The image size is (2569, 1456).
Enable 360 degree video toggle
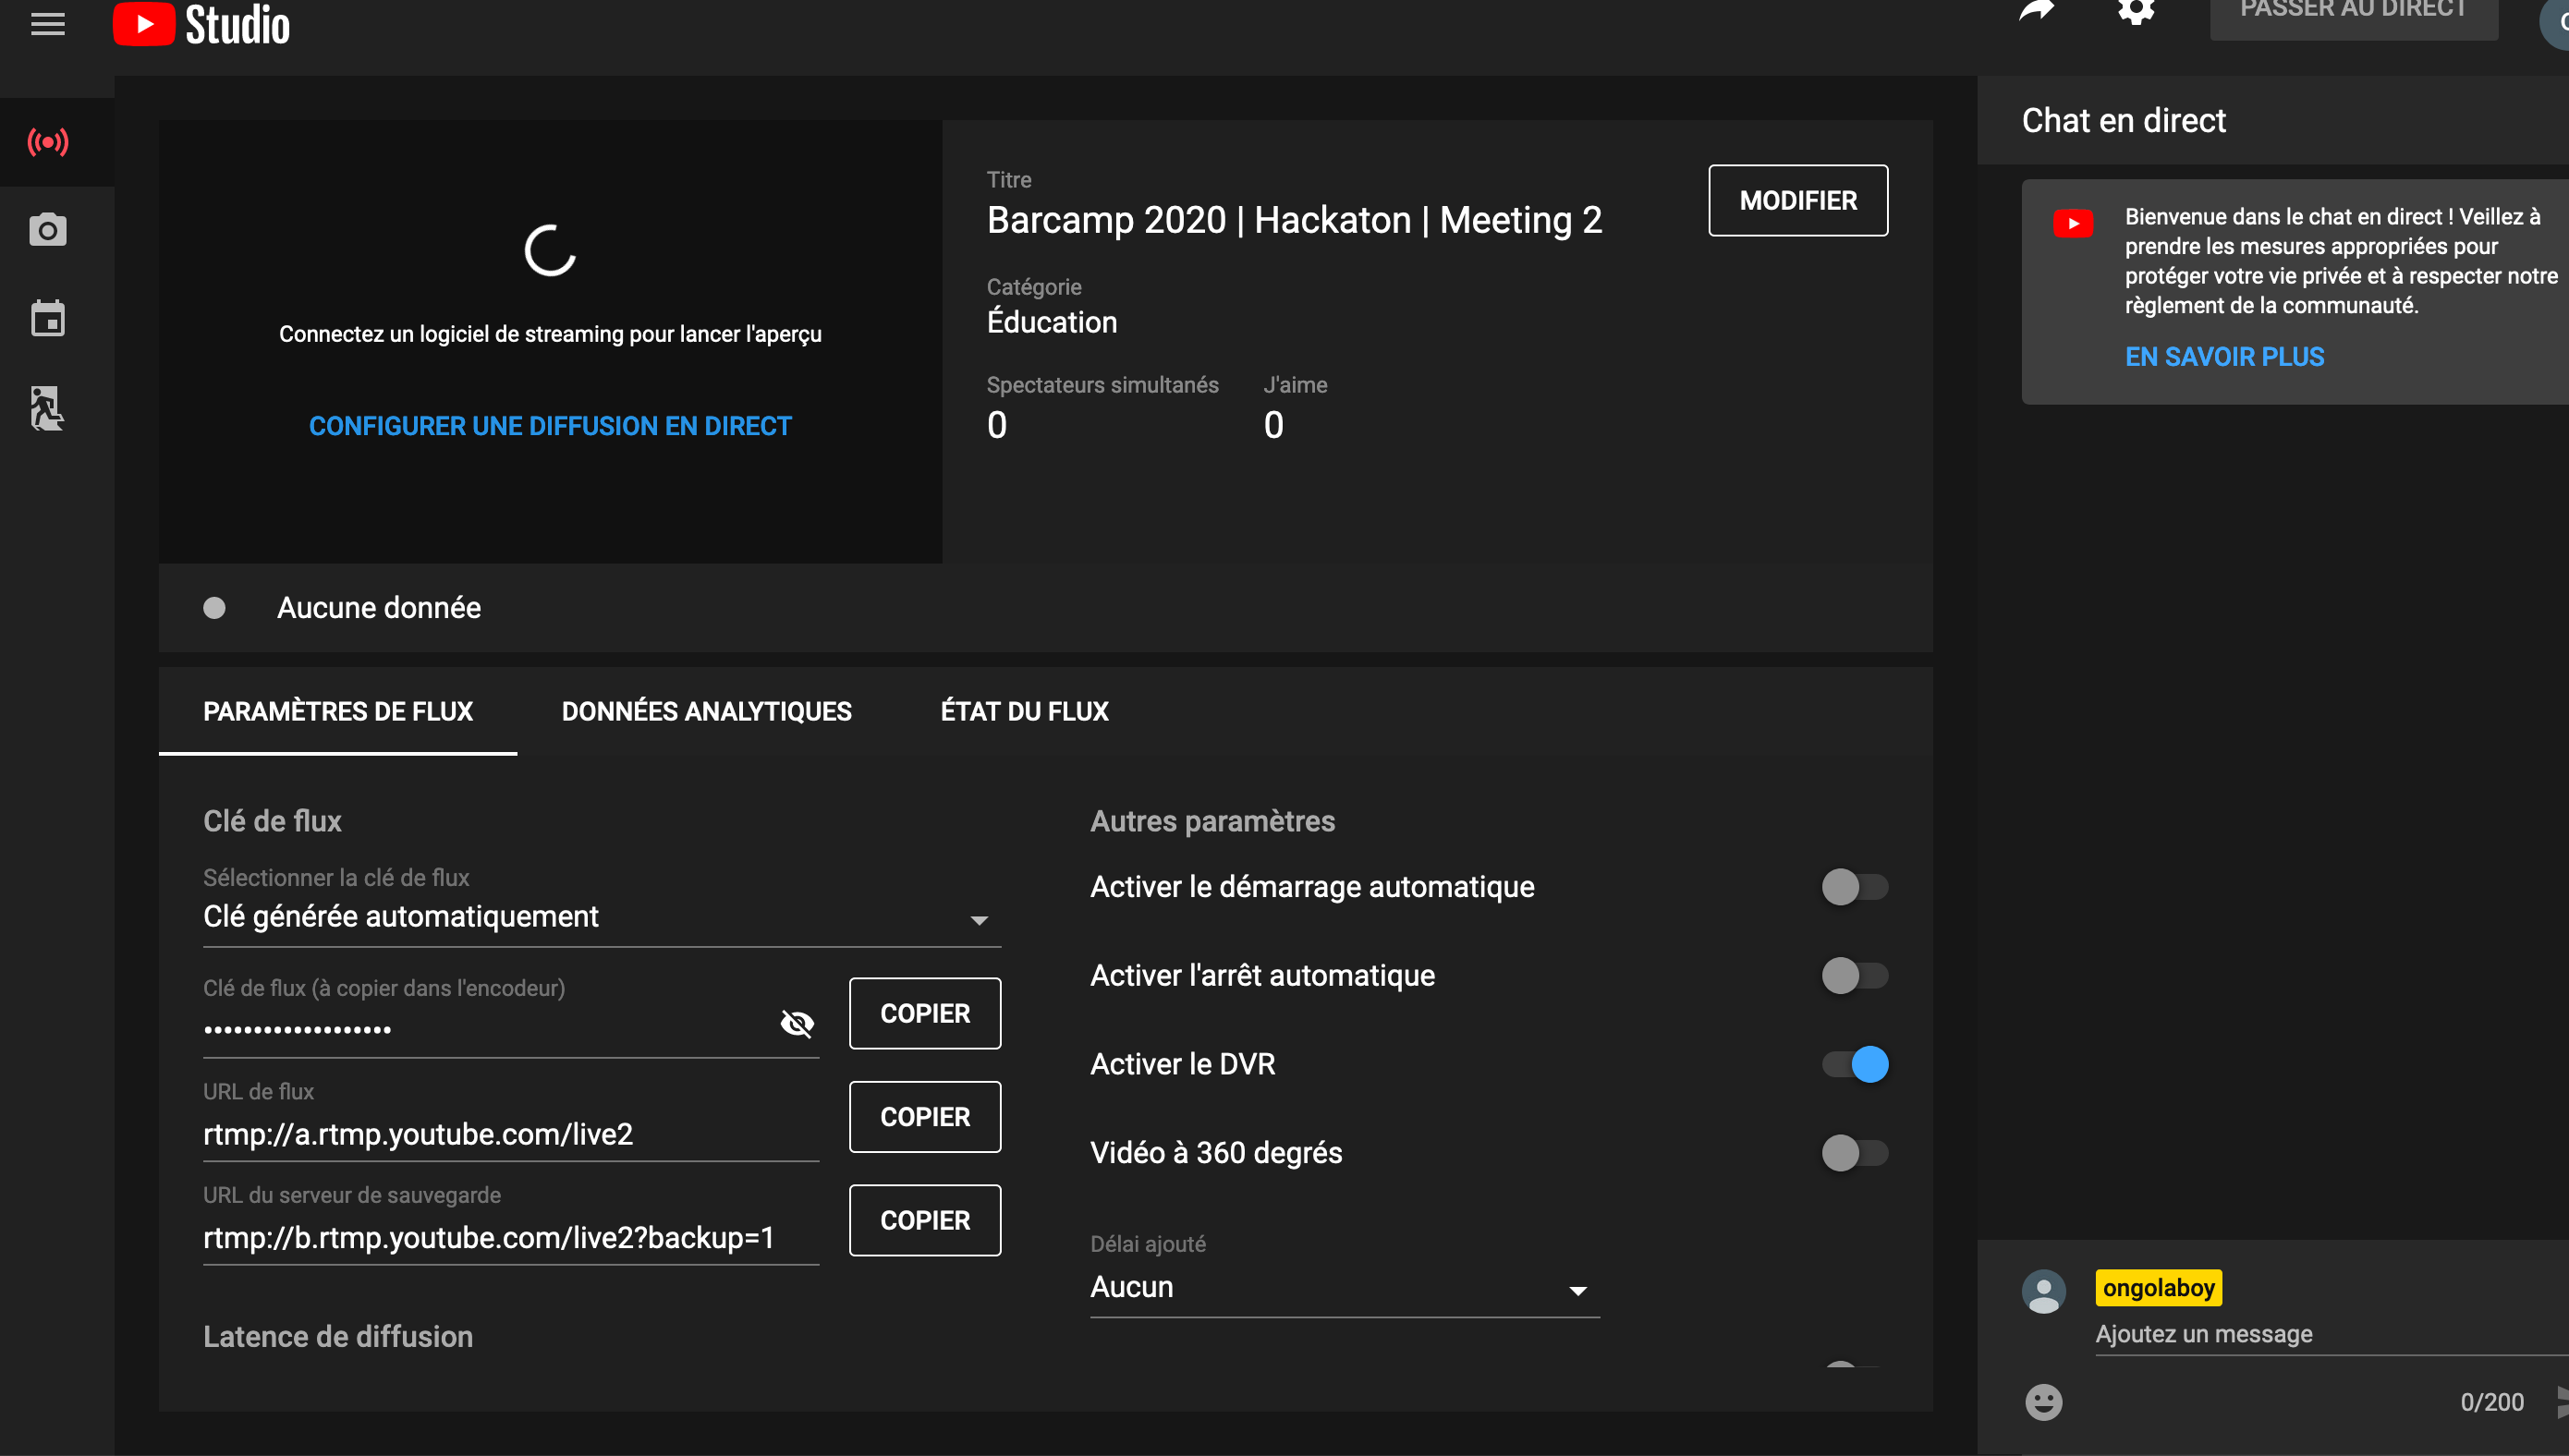tap(1854, 1153)
